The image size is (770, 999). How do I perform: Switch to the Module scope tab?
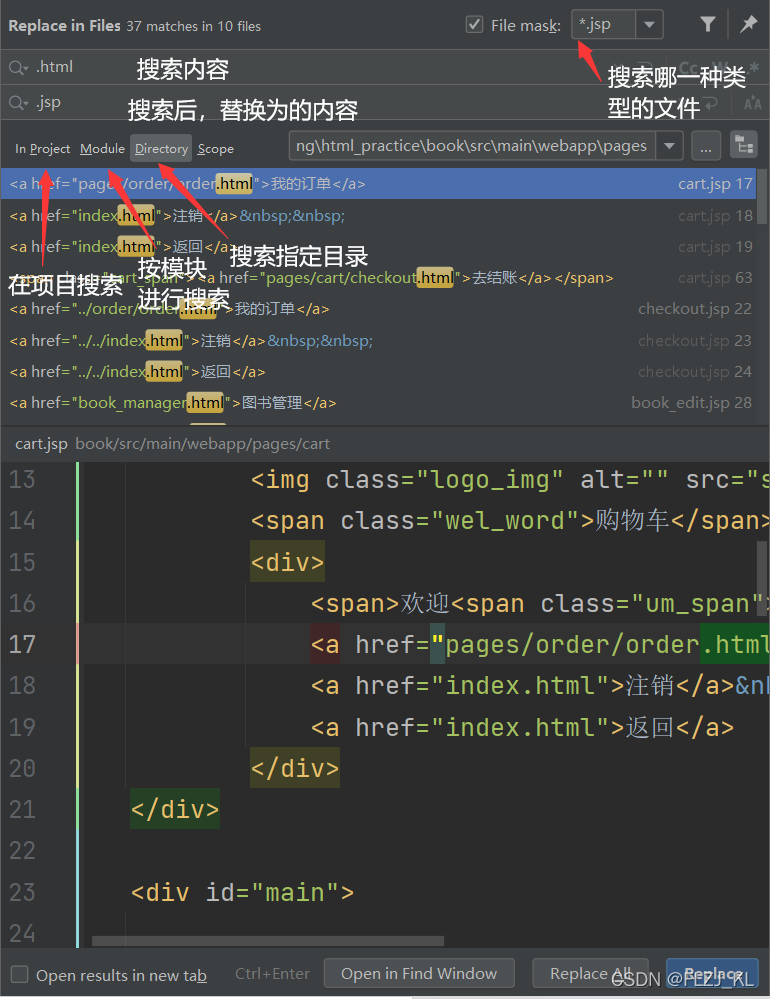[x=103, y=148]
